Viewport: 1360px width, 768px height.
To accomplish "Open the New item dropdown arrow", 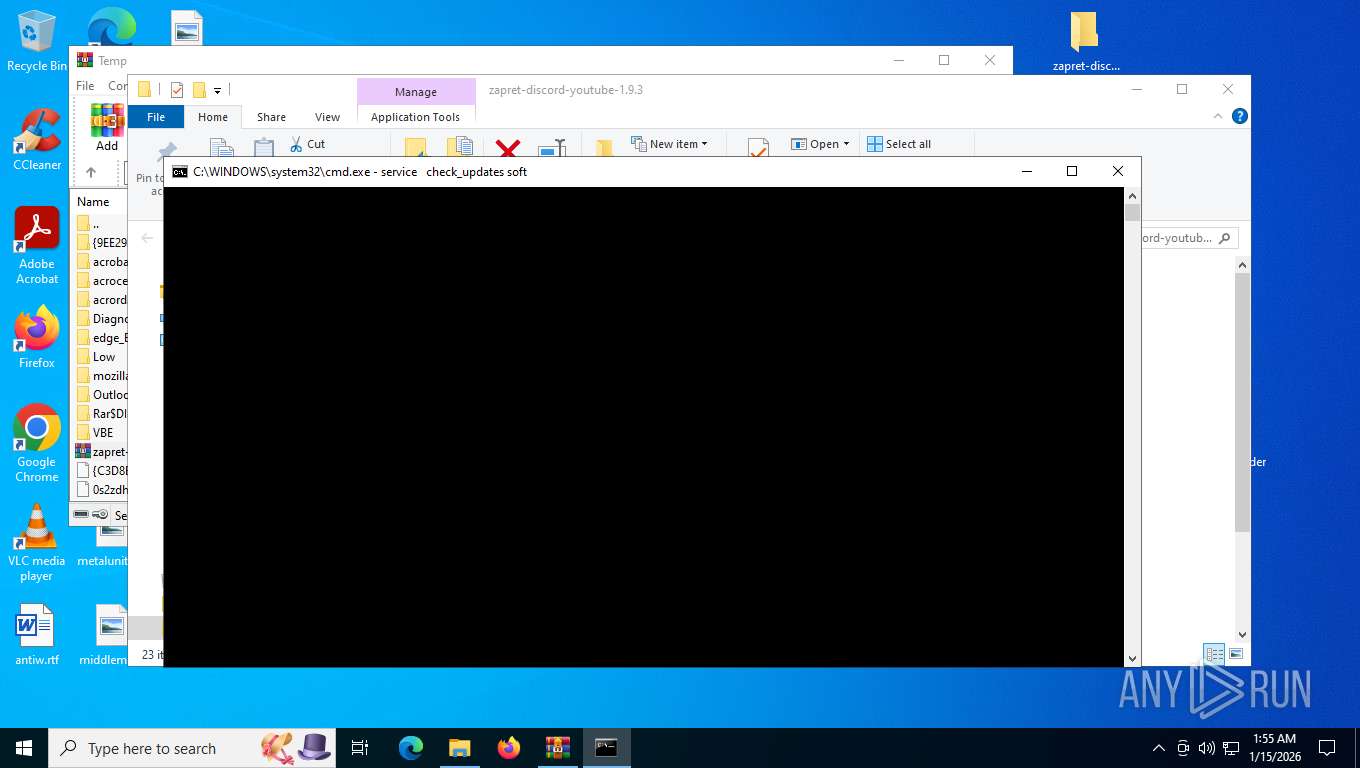I will point(704,144).
